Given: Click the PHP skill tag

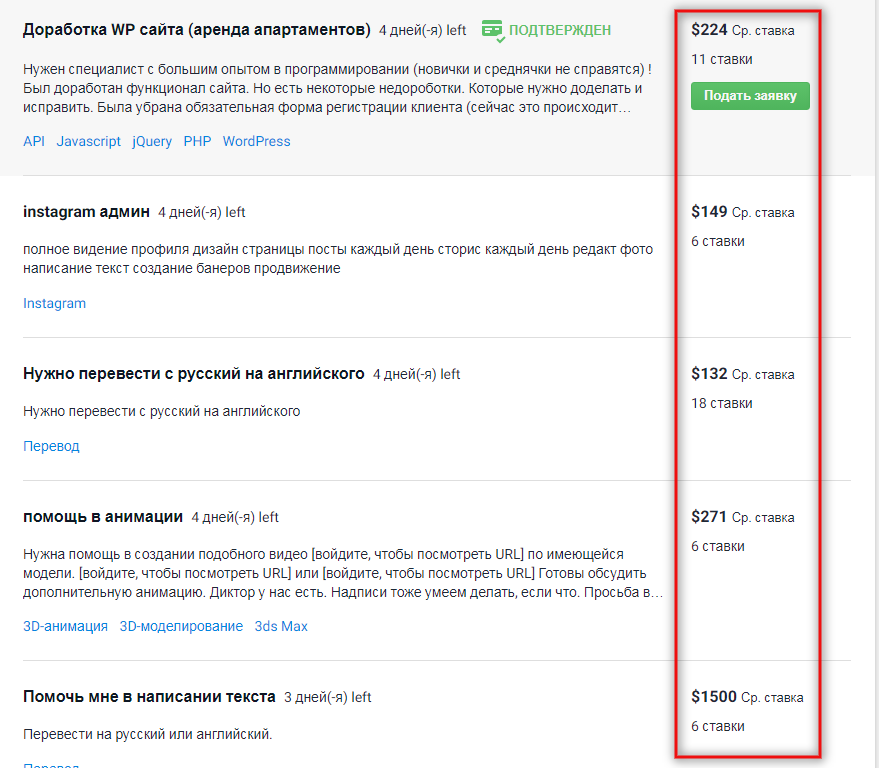Looking at the screenshot, I should [197, 141].
